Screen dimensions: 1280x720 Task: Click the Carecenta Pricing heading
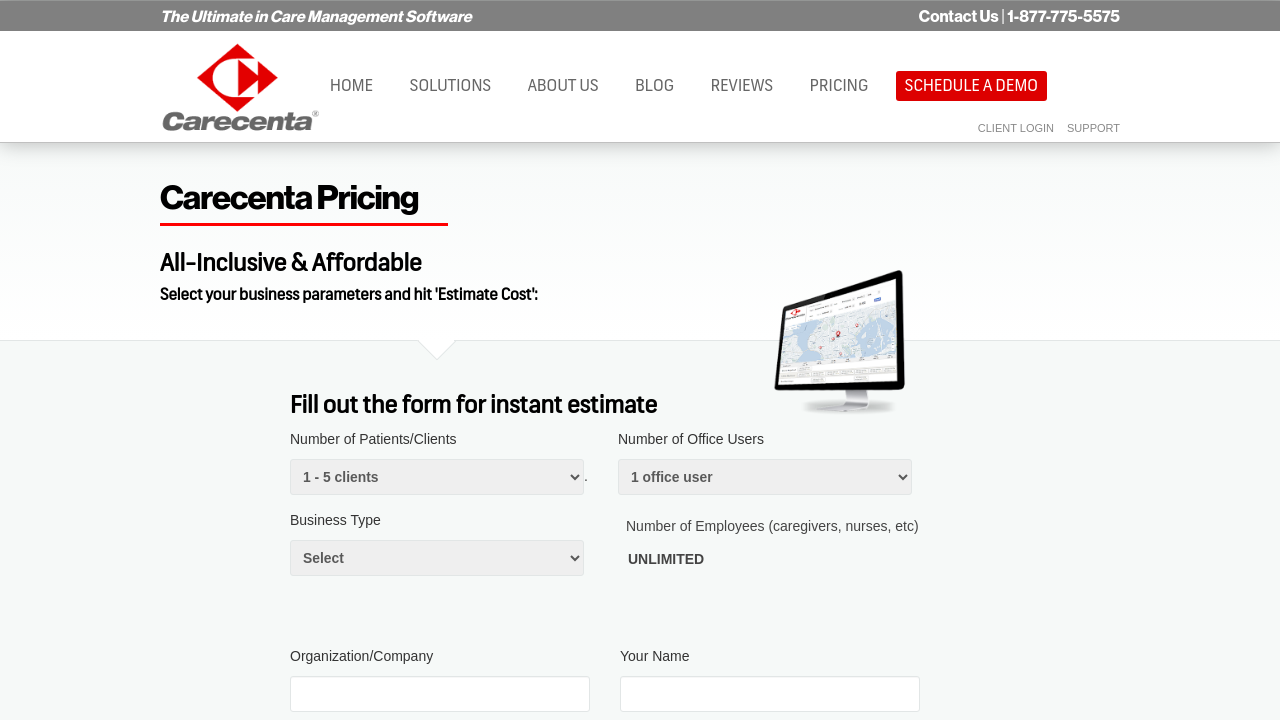coord(289,198)
